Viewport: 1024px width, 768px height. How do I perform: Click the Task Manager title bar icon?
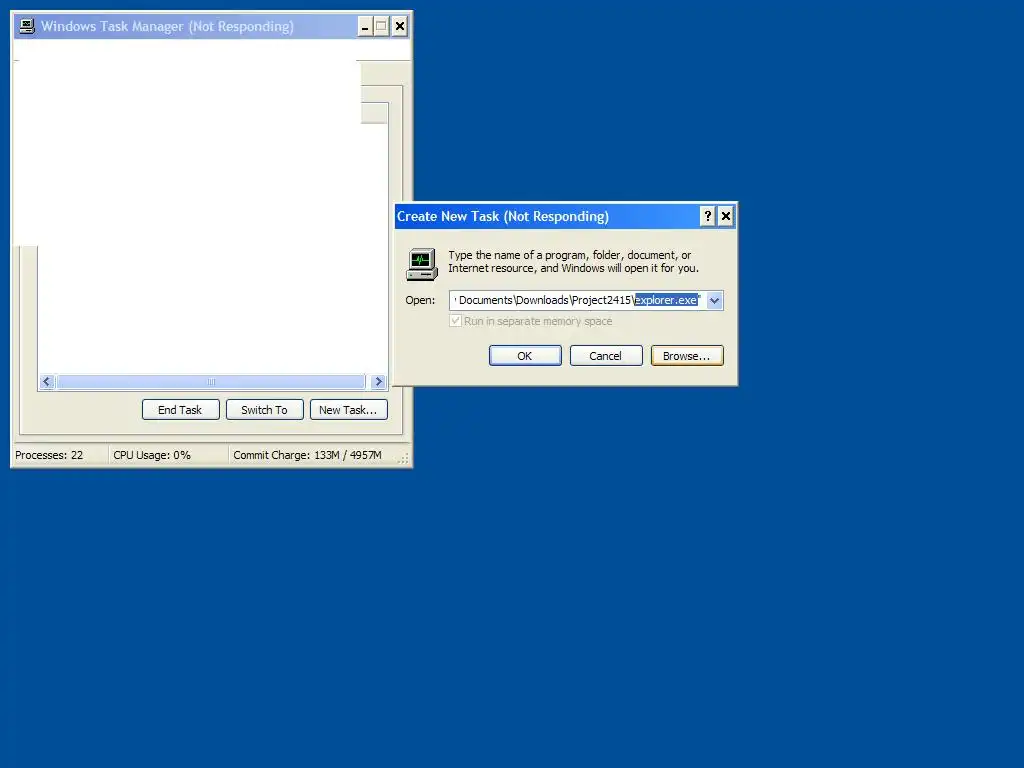tap(27, 26)
